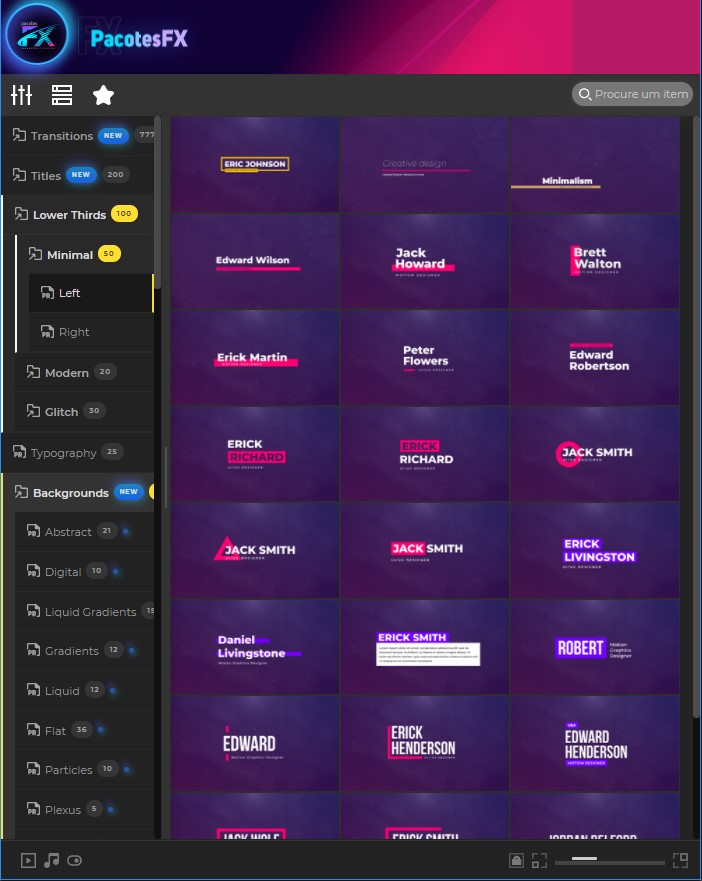
Task: Select the Right preset folder
Action: [x=73, y=332]
